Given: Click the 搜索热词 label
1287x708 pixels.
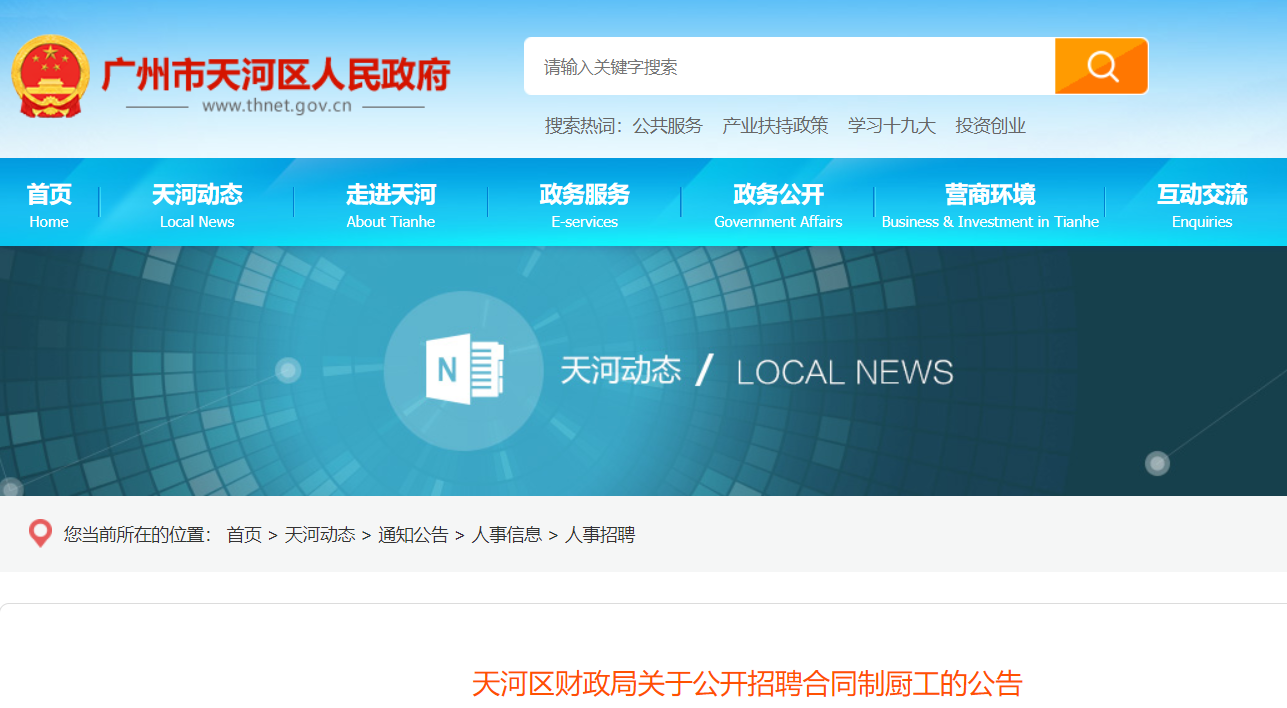Looking at the screenshot, I should pos(584,126).
